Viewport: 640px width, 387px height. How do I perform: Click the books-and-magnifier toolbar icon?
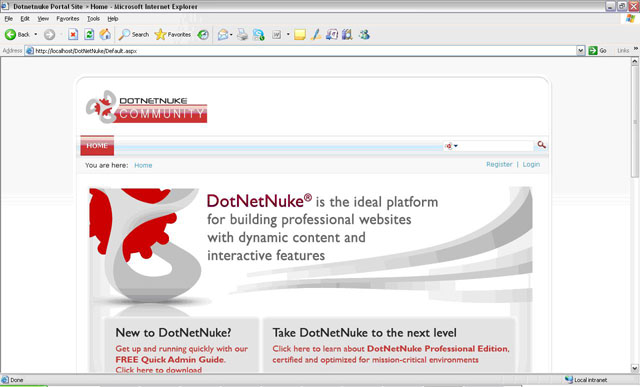click(347, 35)
